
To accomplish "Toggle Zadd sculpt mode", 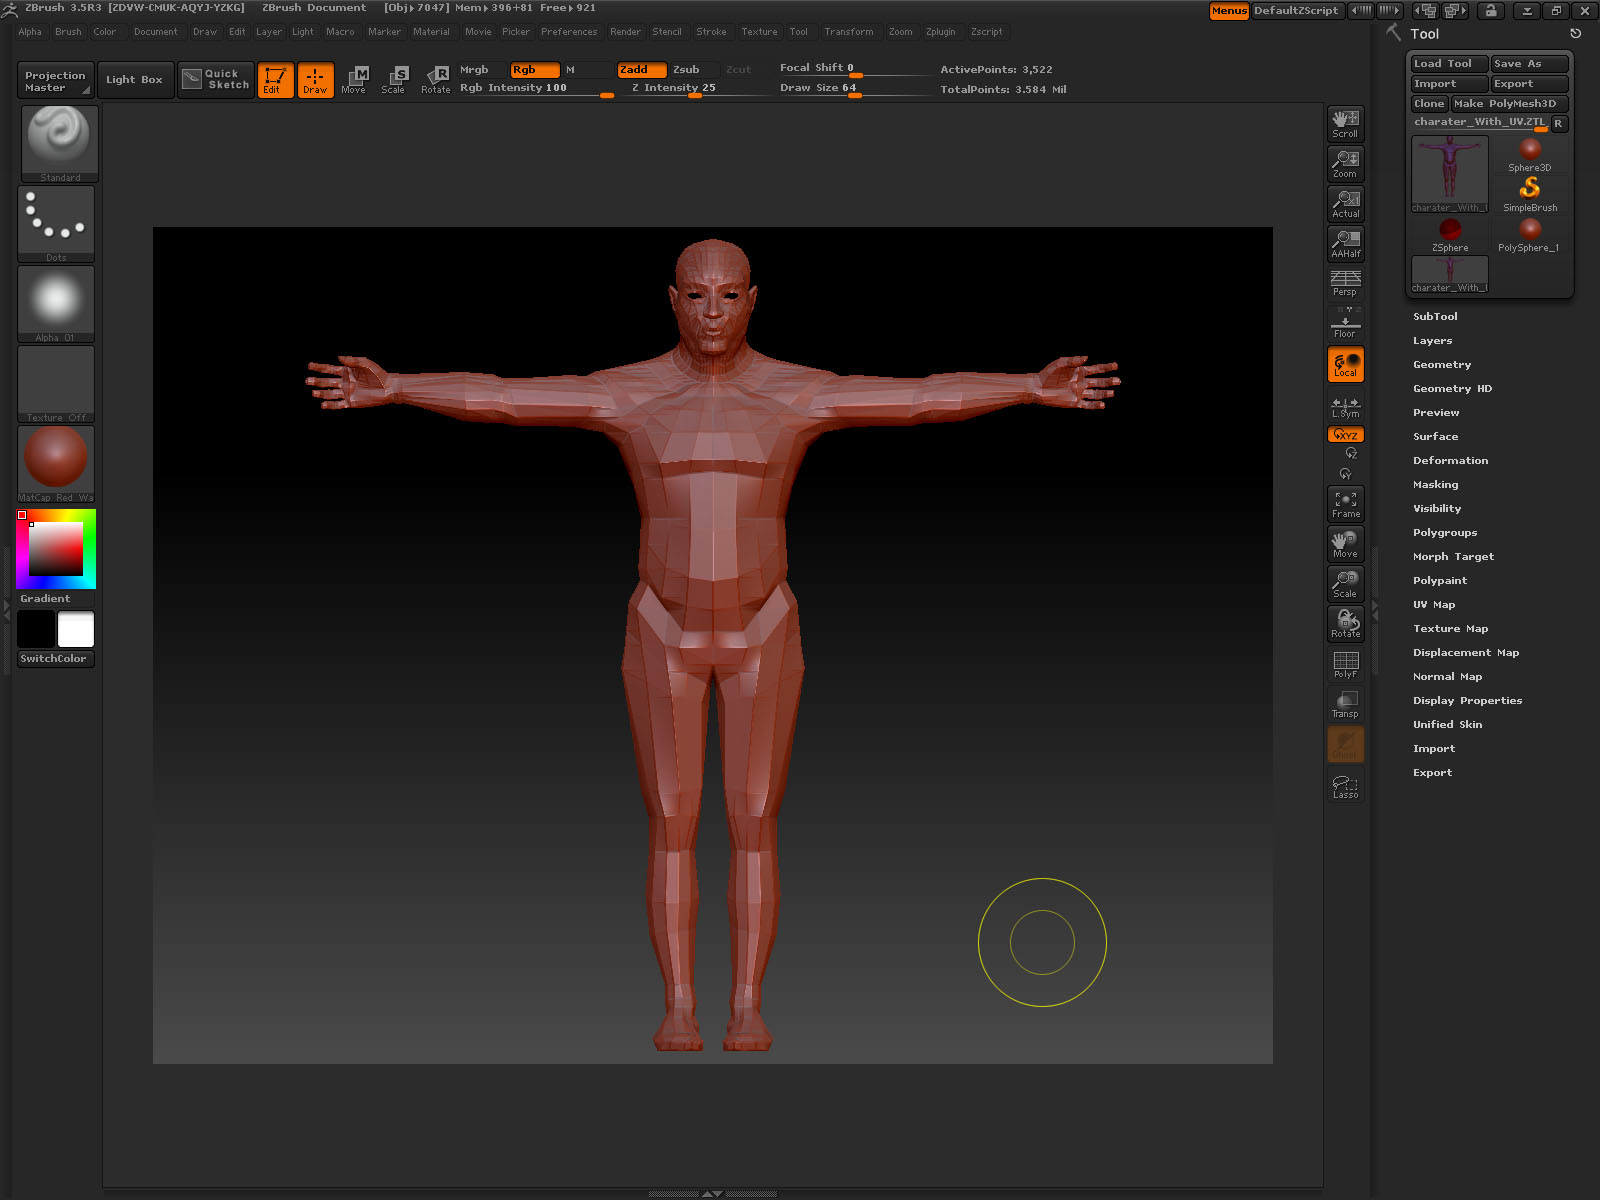I will [642, 70].
